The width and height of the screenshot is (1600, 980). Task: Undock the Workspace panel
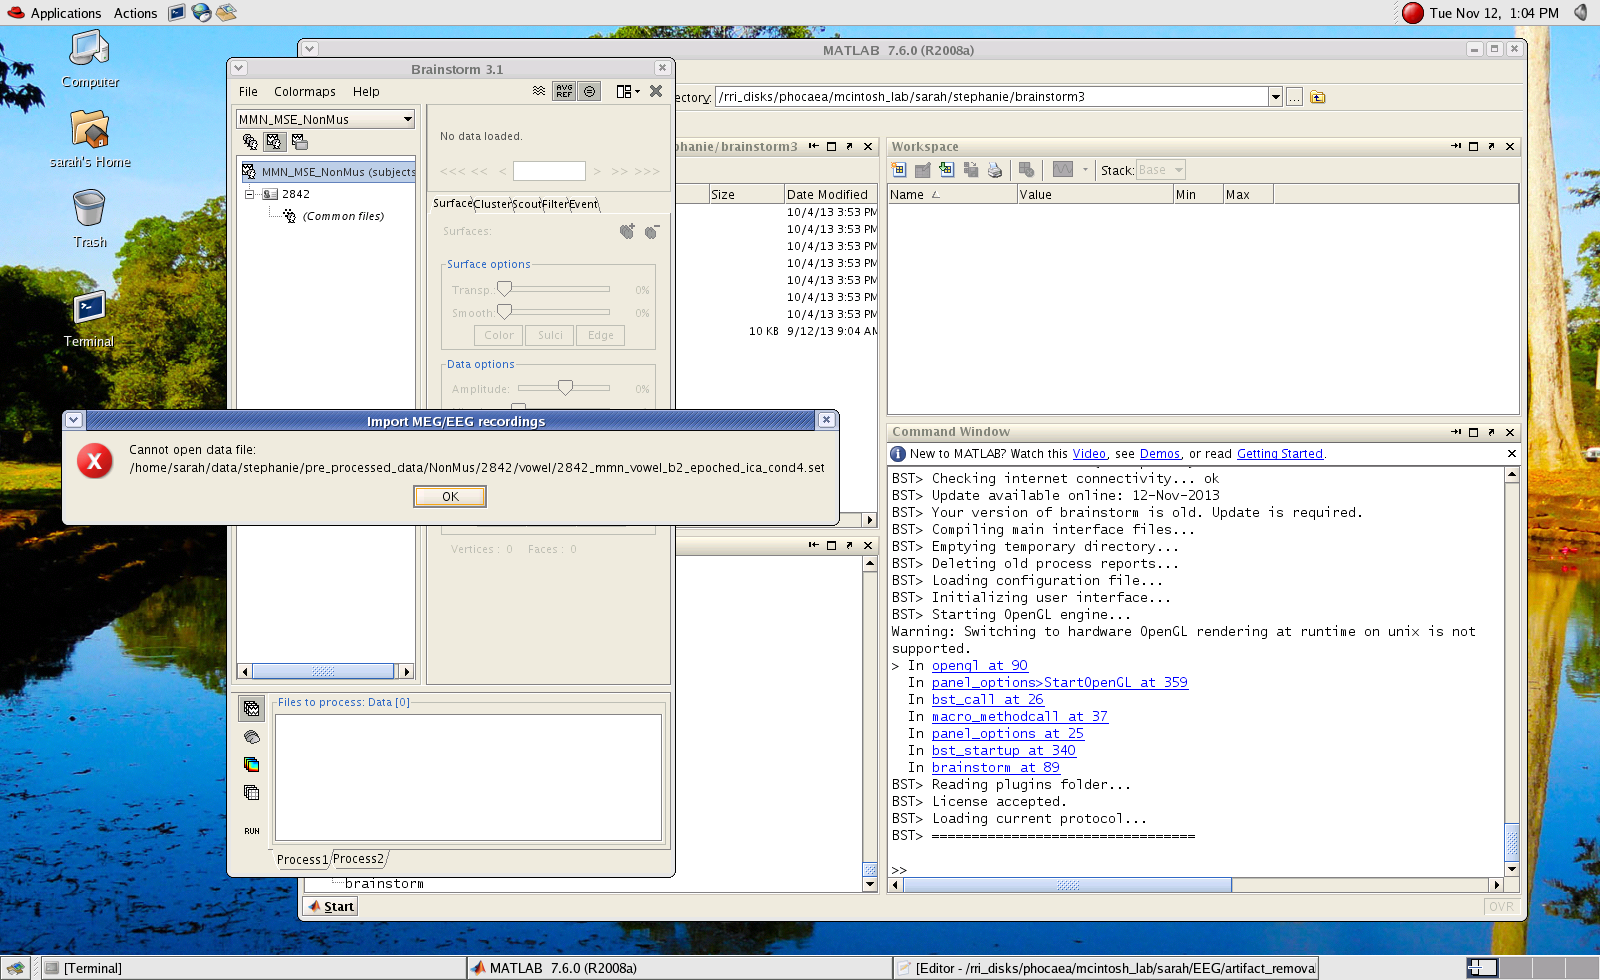point(1491,146)
